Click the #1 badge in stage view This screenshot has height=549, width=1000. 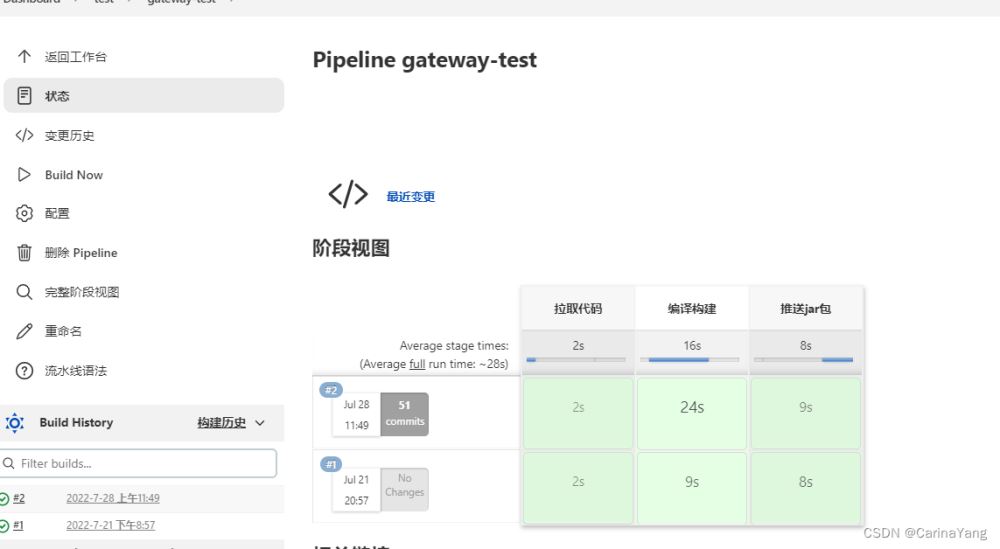[x=331, y=464]
